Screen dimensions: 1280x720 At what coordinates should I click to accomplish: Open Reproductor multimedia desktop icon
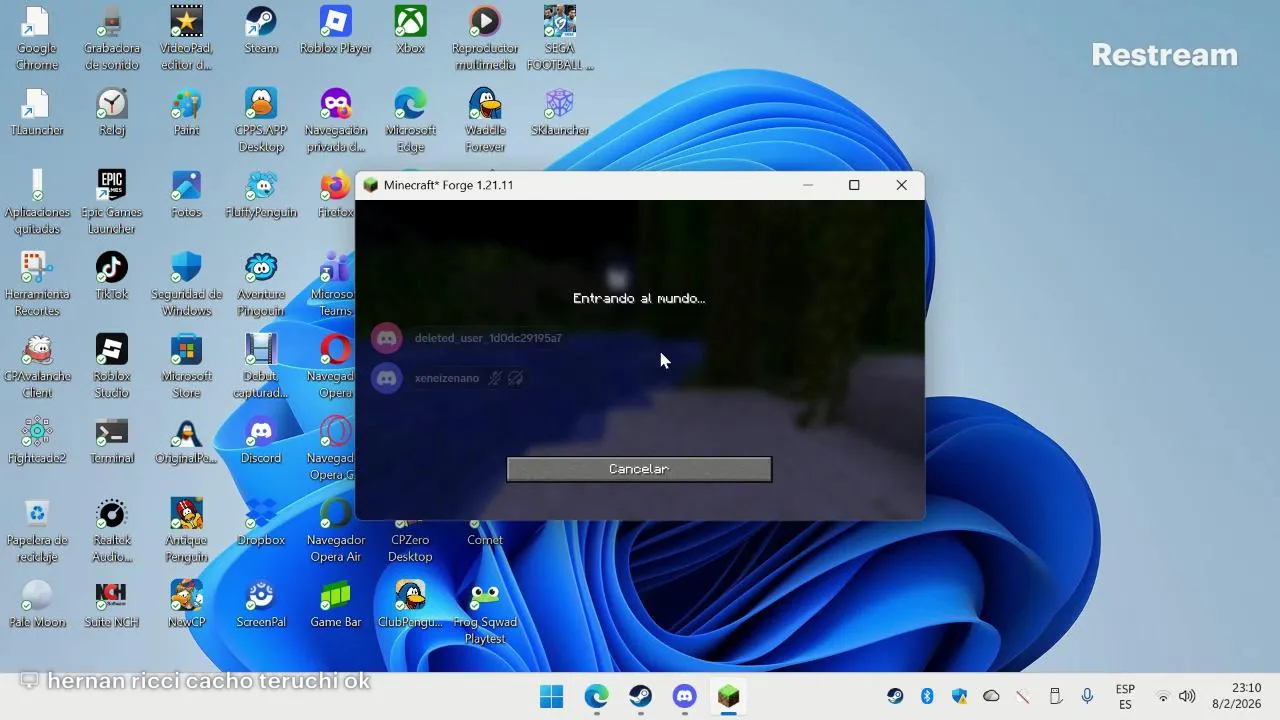click(485, 38)
